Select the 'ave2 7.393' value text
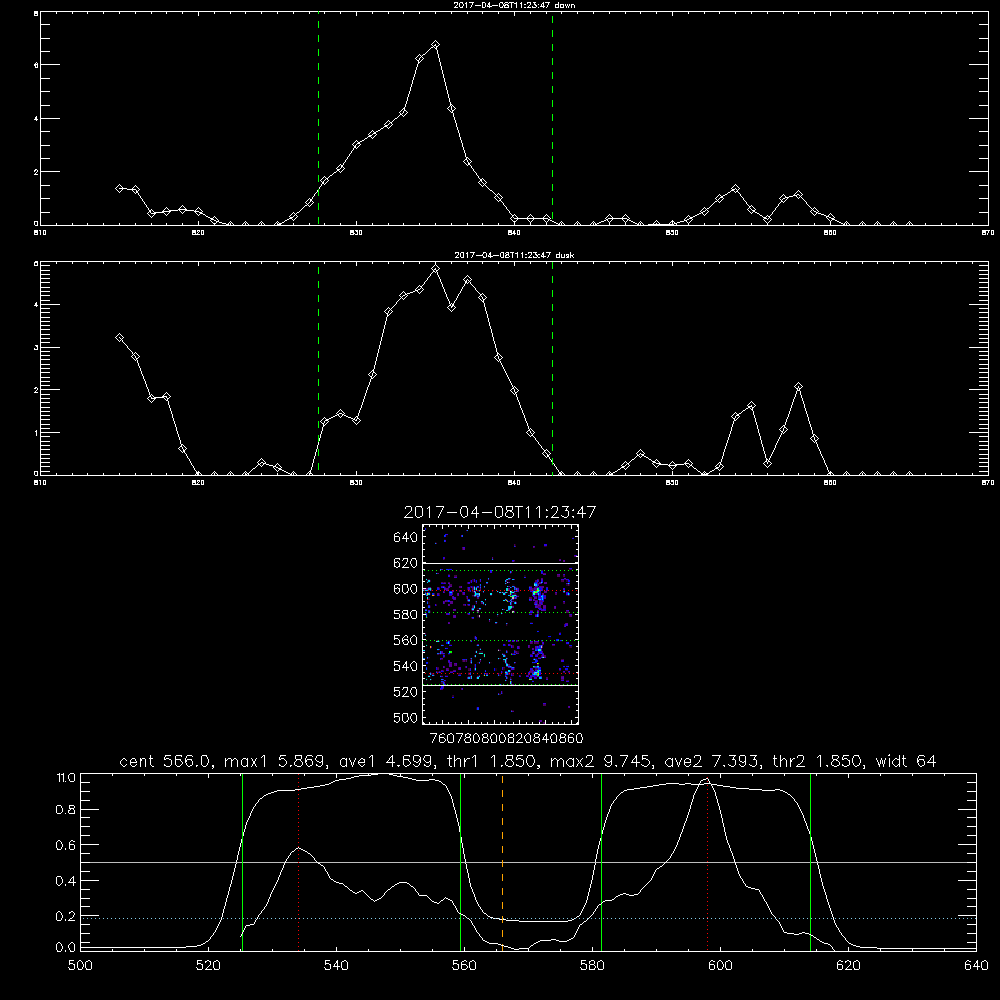Image resolution: width=1000 pixels, height=1000 pixels. [712, 761]
